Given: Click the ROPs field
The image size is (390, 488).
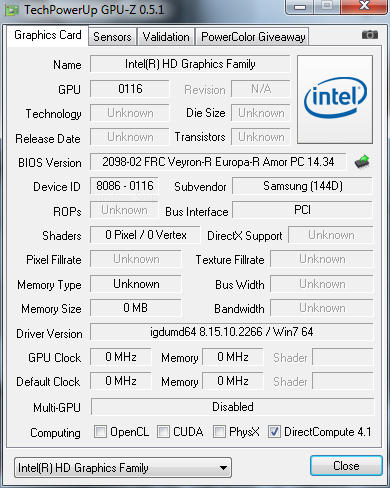Looking at the screenshot, I should pos(124,210).
